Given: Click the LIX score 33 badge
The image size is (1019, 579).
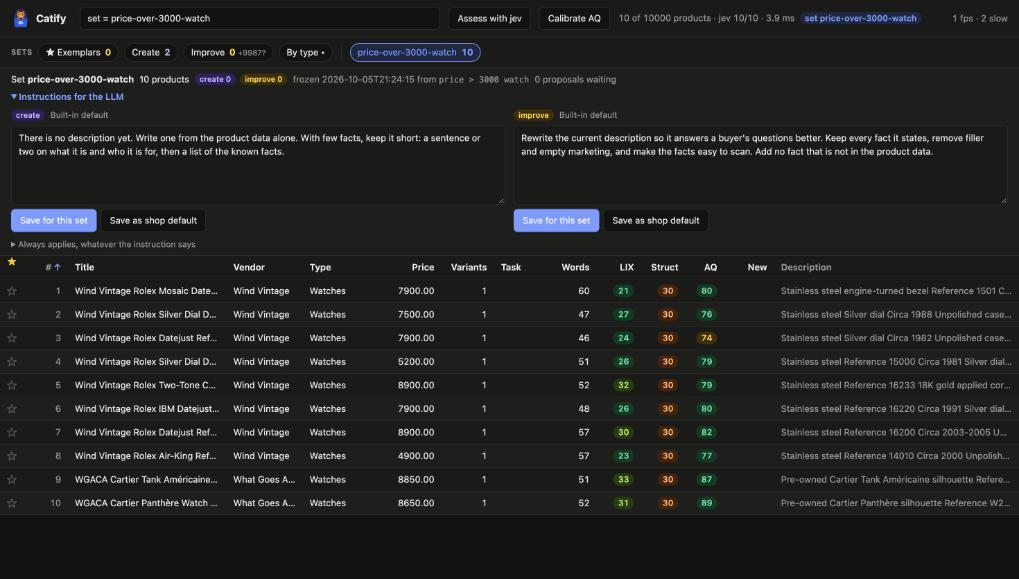Looking at the screenshot, I should point(623,480).
